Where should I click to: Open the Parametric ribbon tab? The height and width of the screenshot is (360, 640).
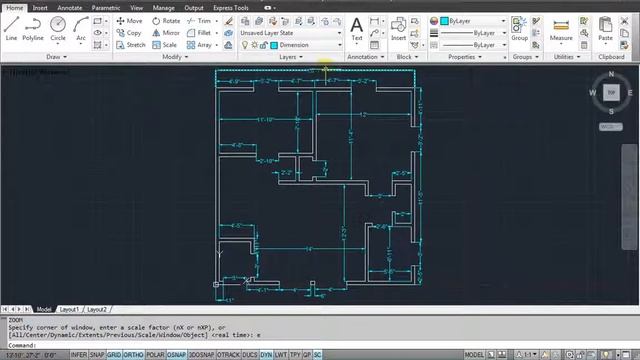tap(106, 8)
